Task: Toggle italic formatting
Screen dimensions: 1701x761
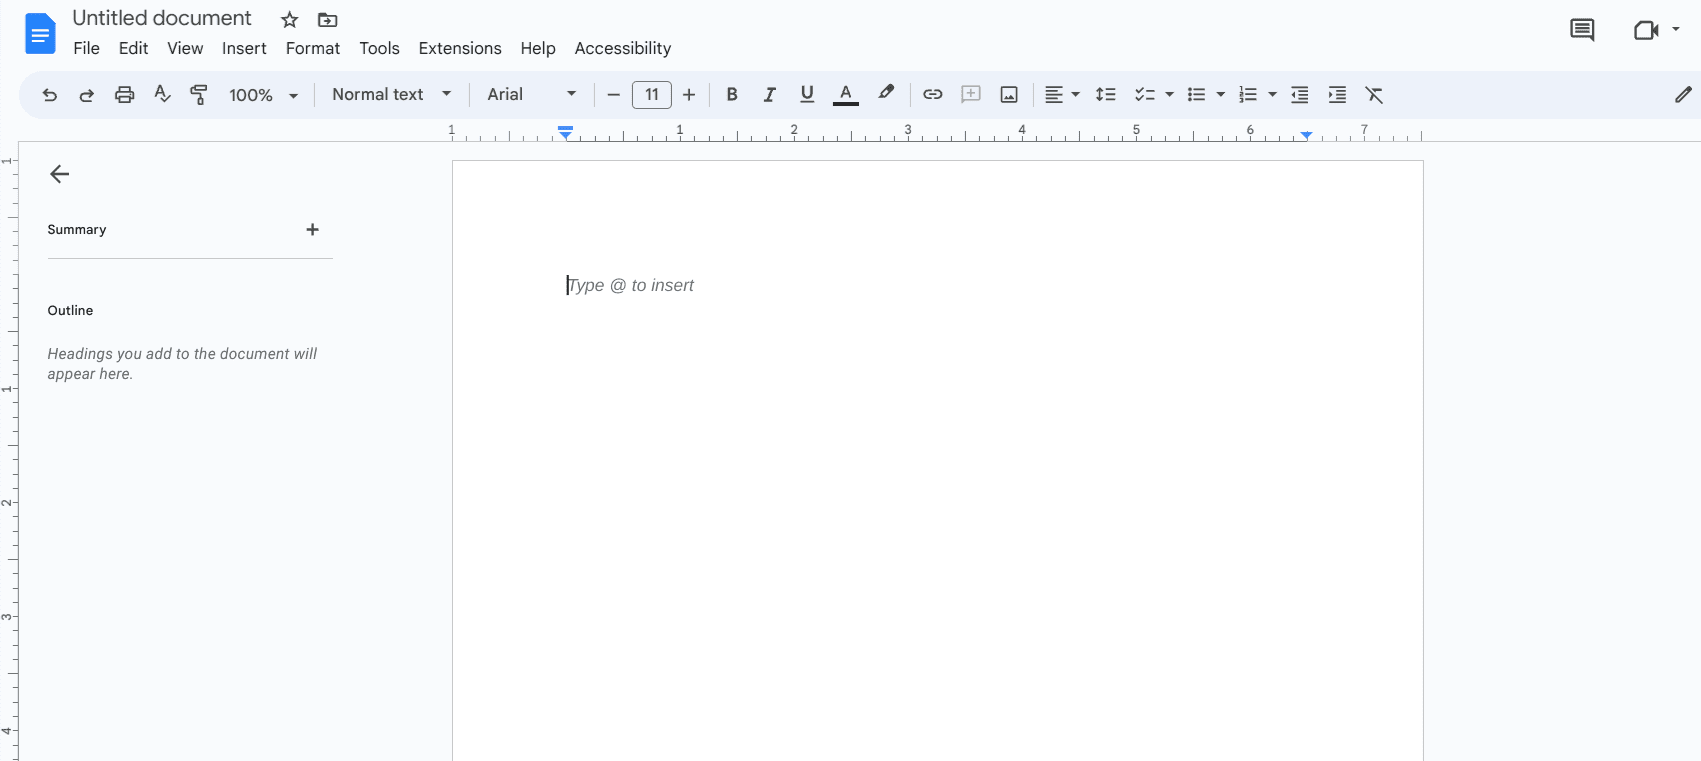Action: coord(769,95)
